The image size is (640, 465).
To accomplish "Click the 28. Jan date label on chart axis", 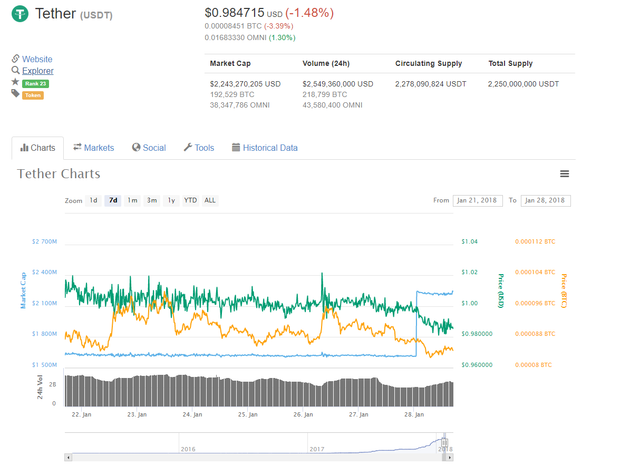I will 414,414.
